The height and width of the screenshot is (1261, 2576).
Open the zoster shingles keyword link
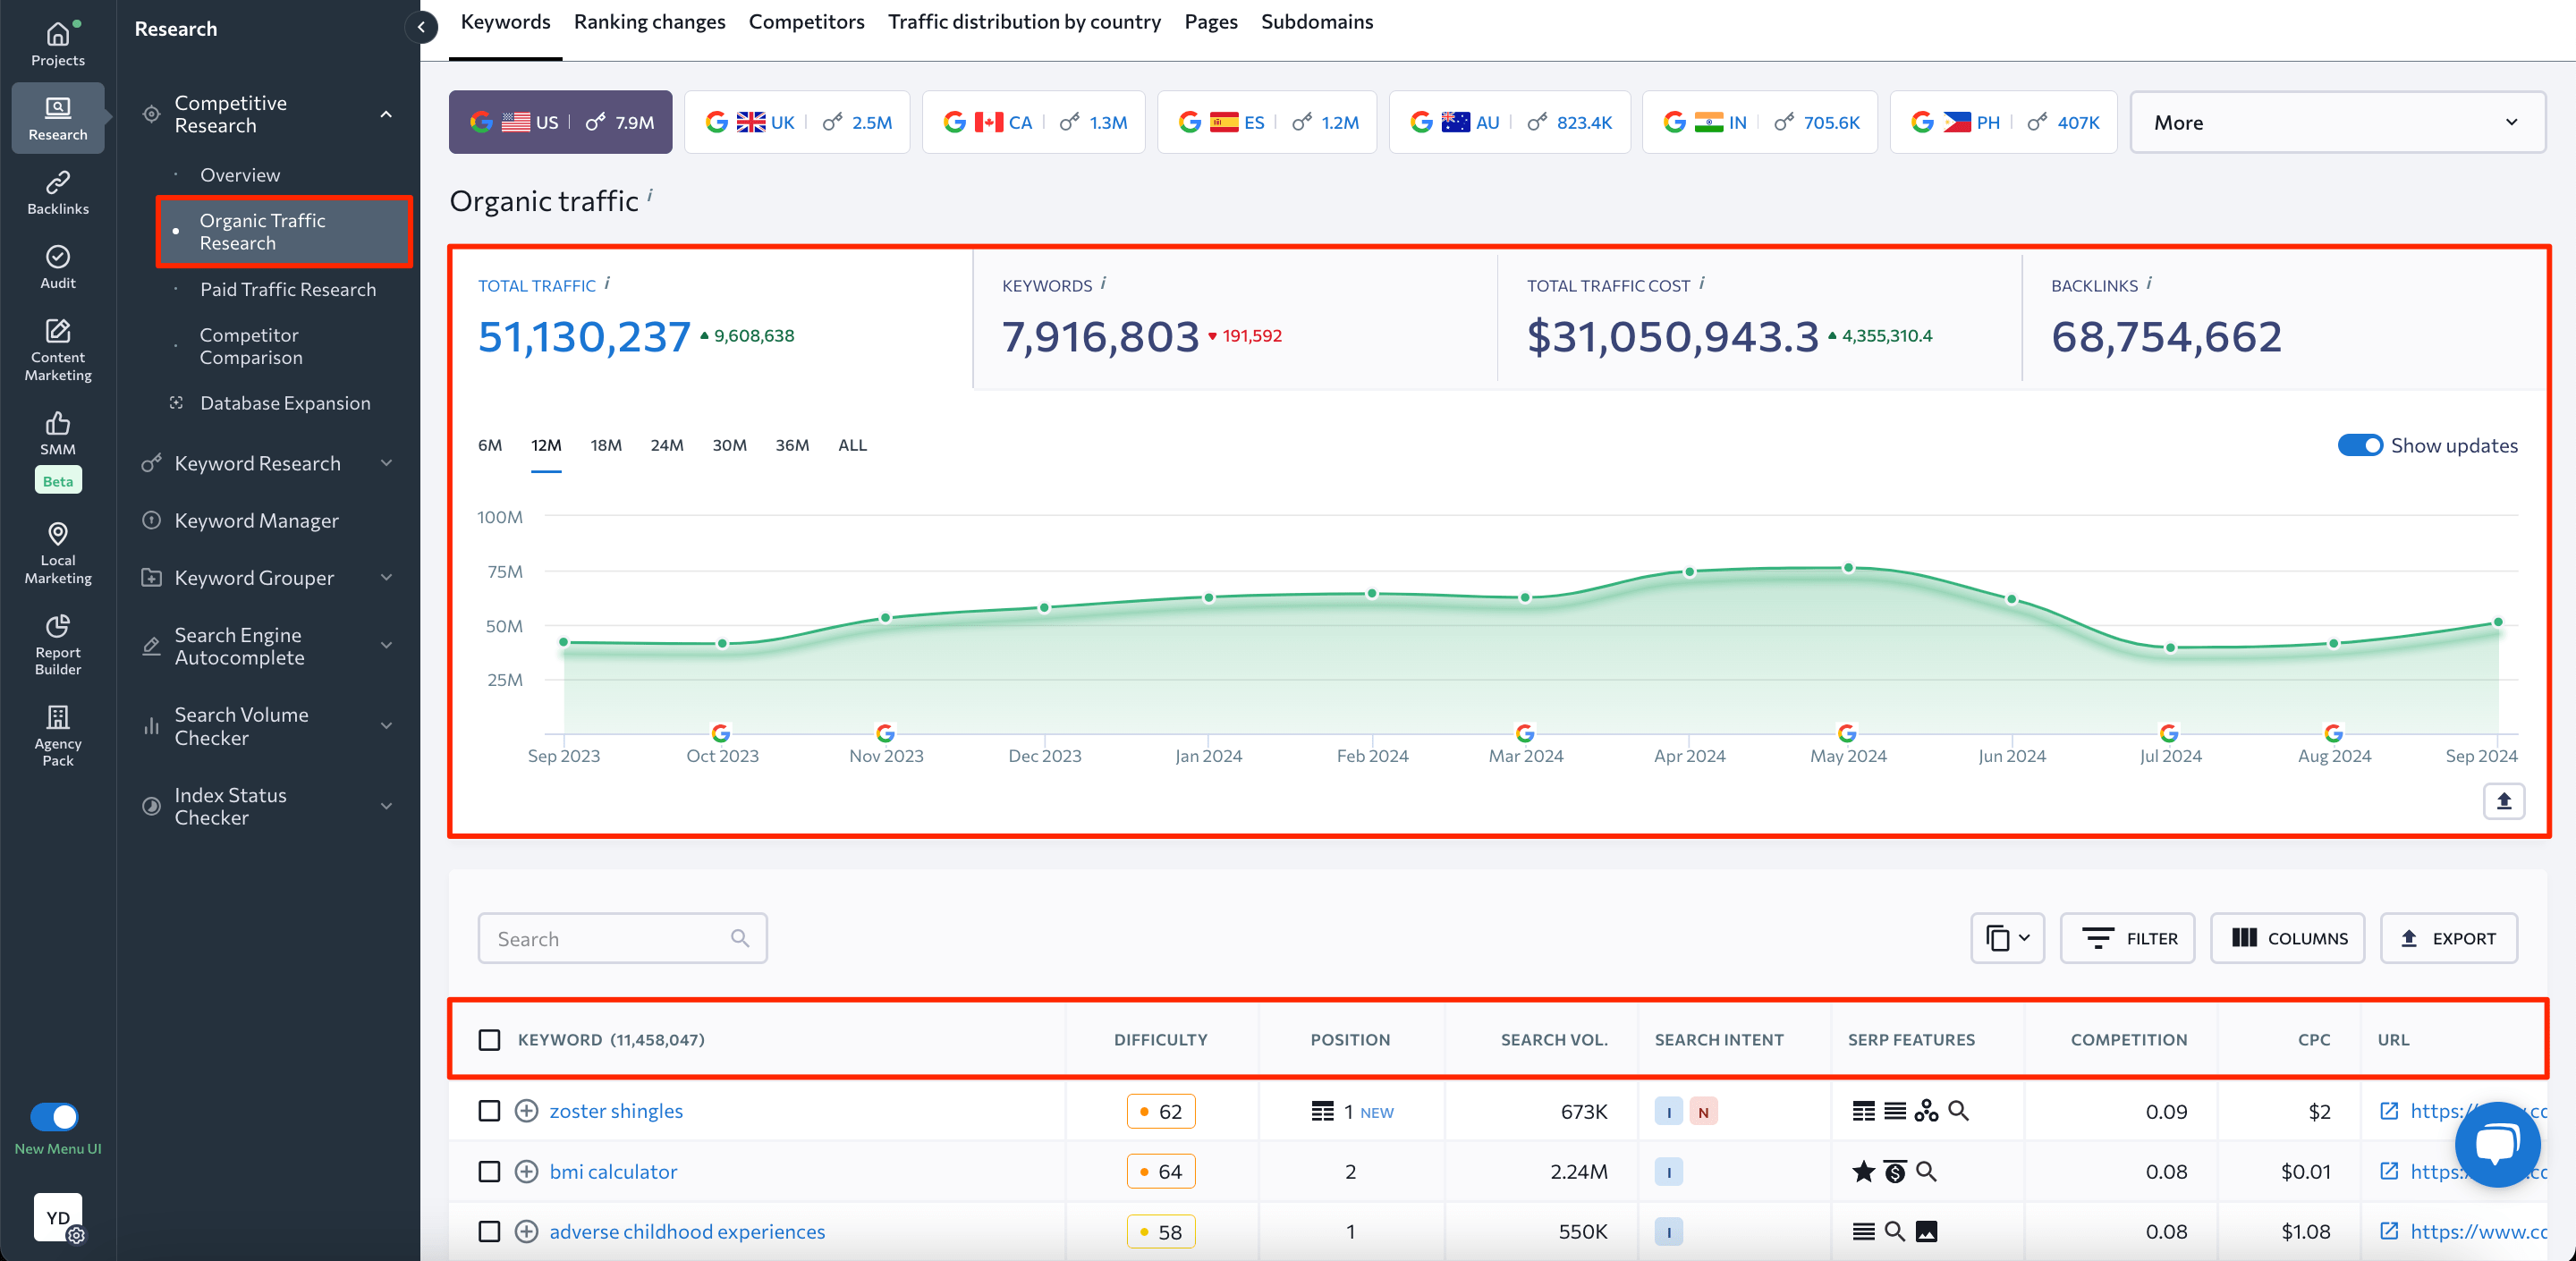tap(616, 1111)
